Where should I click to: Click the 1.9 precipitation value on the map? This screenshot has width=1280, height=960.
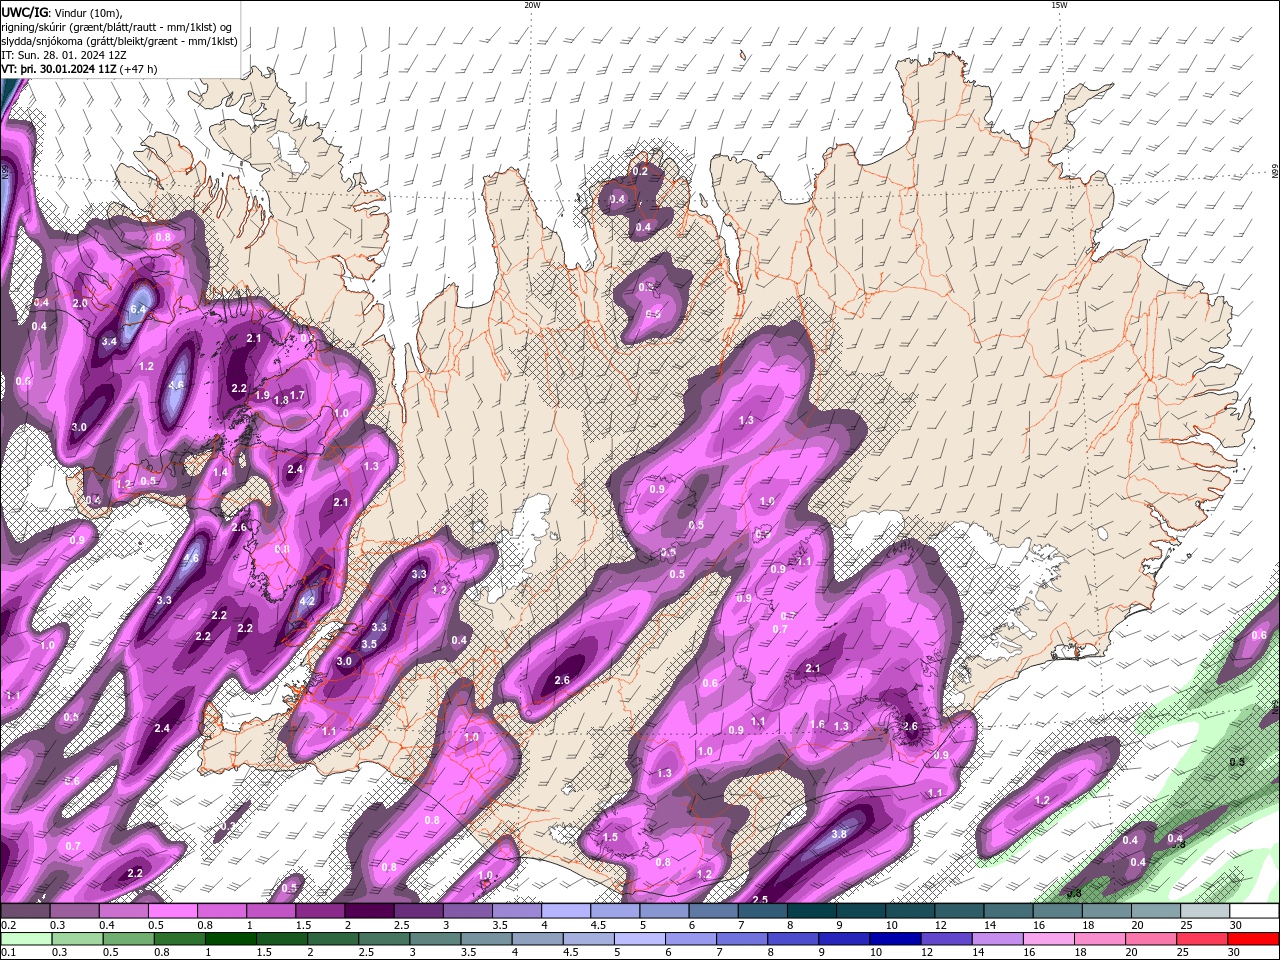(262, 396)
